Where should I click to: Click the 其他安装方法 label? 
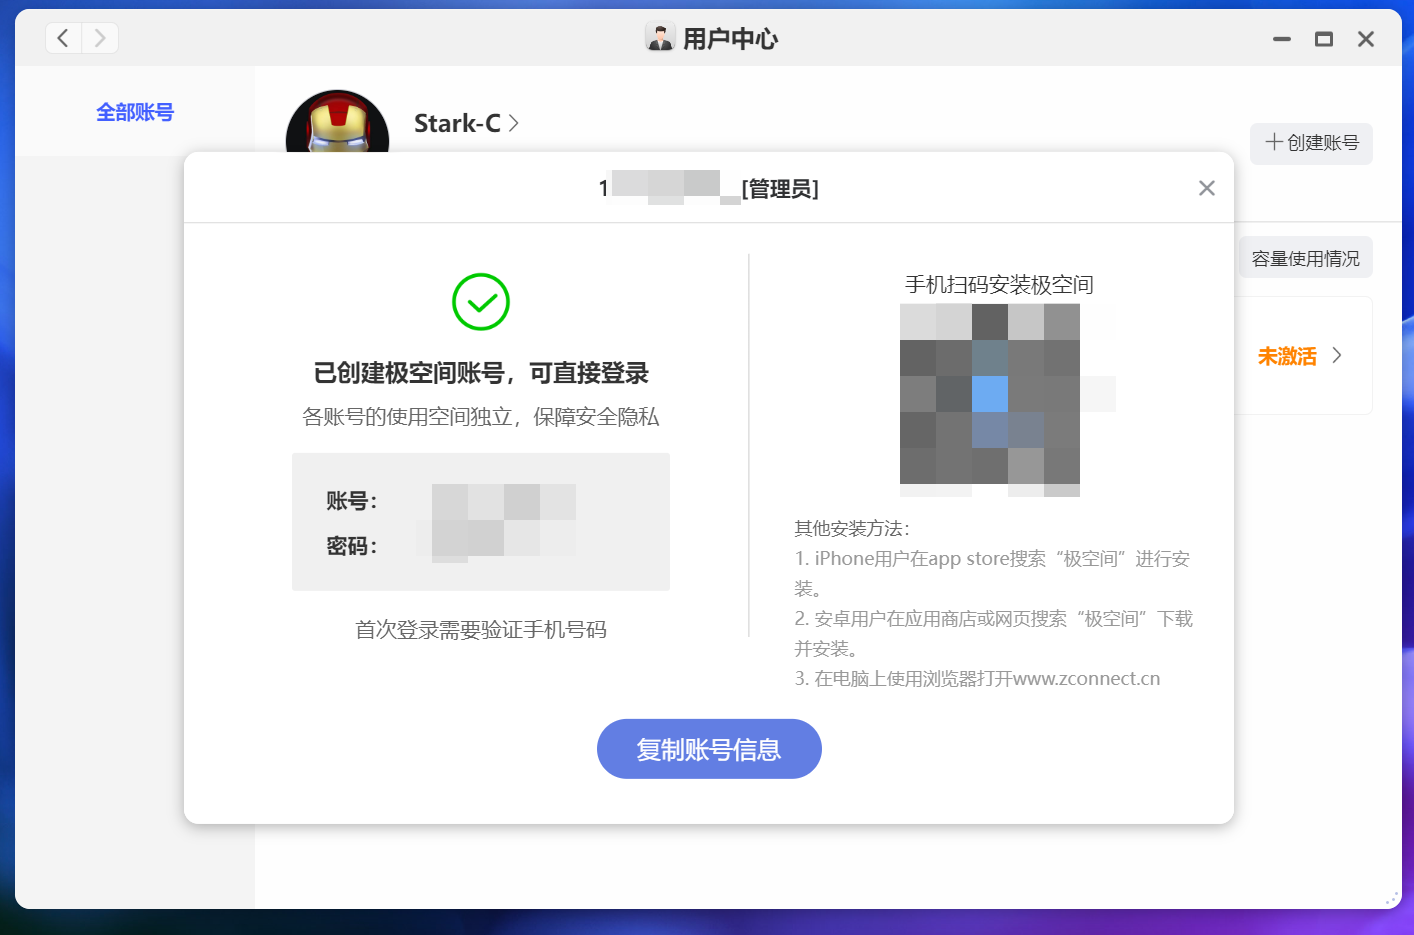(852, 529)
